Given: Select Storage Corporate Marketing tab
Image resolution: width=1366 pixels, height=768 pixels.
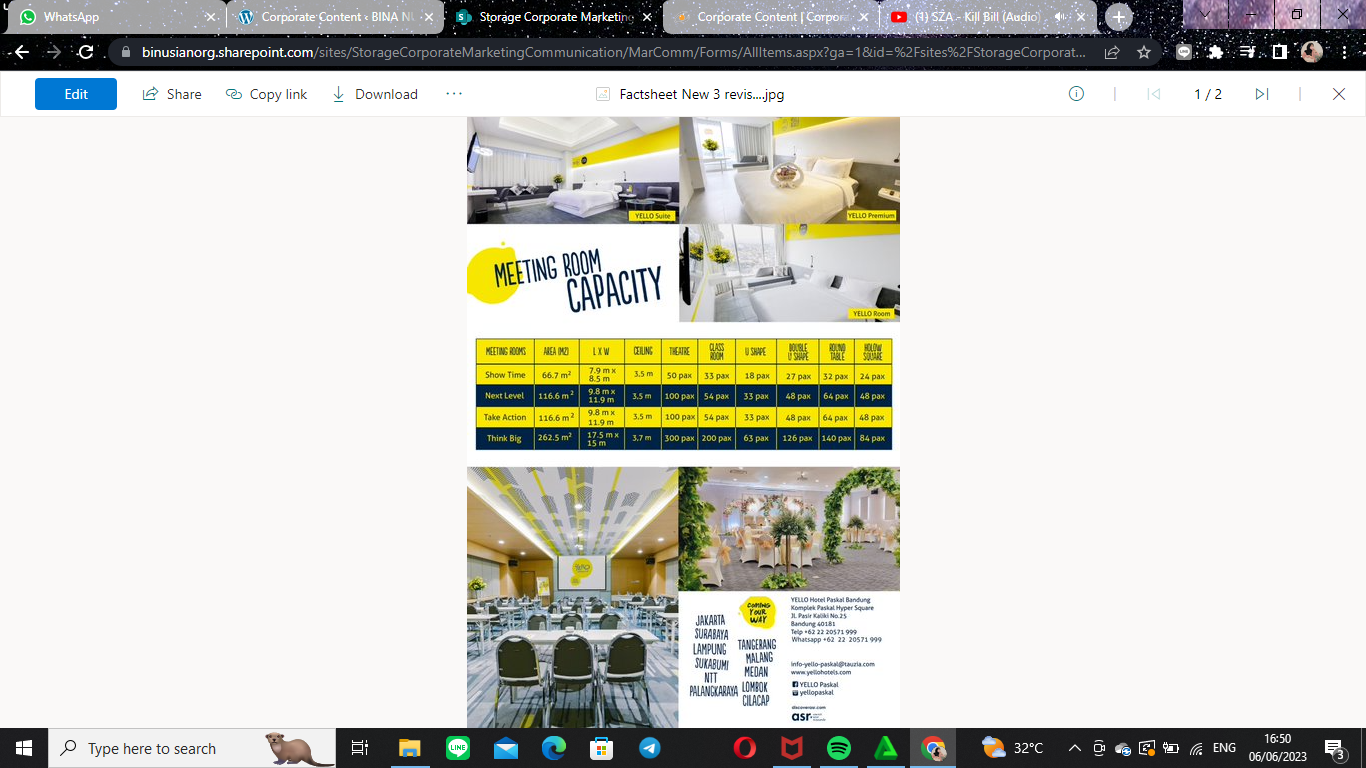Looking at the screenshot, I should 553,17.
